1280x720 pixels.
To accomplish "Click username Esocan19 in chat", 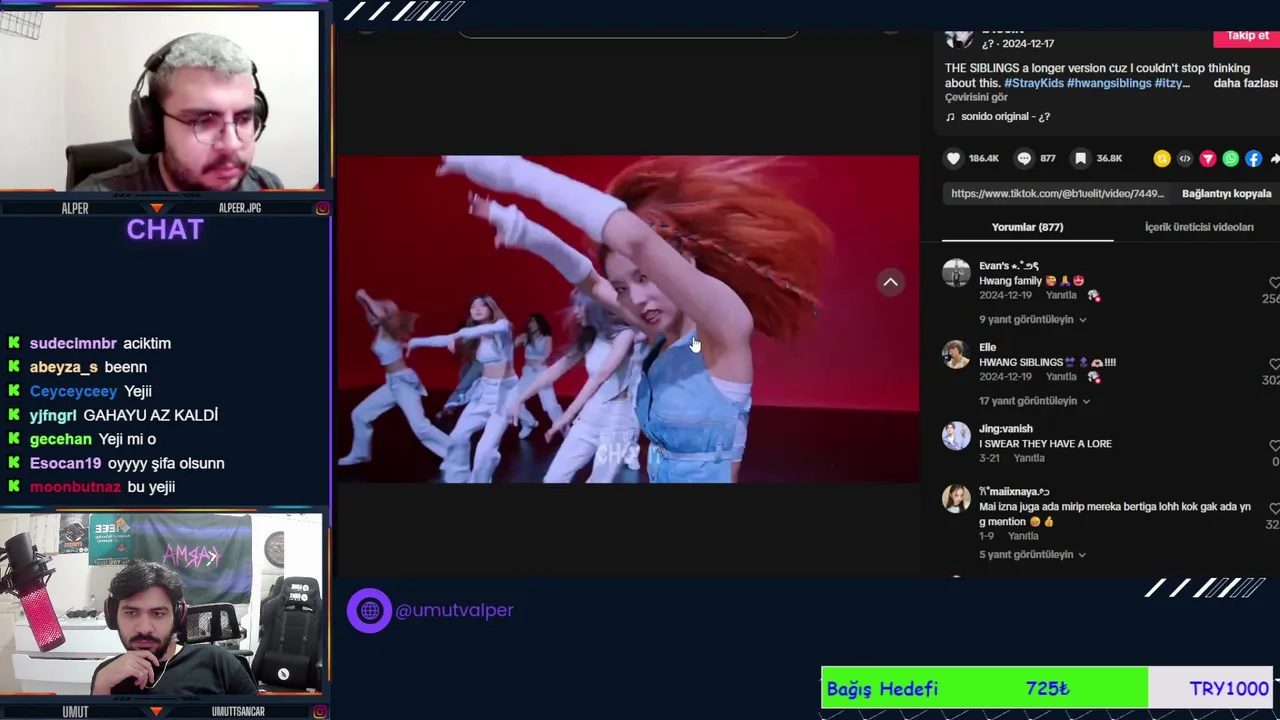I will tap(65, 463).
